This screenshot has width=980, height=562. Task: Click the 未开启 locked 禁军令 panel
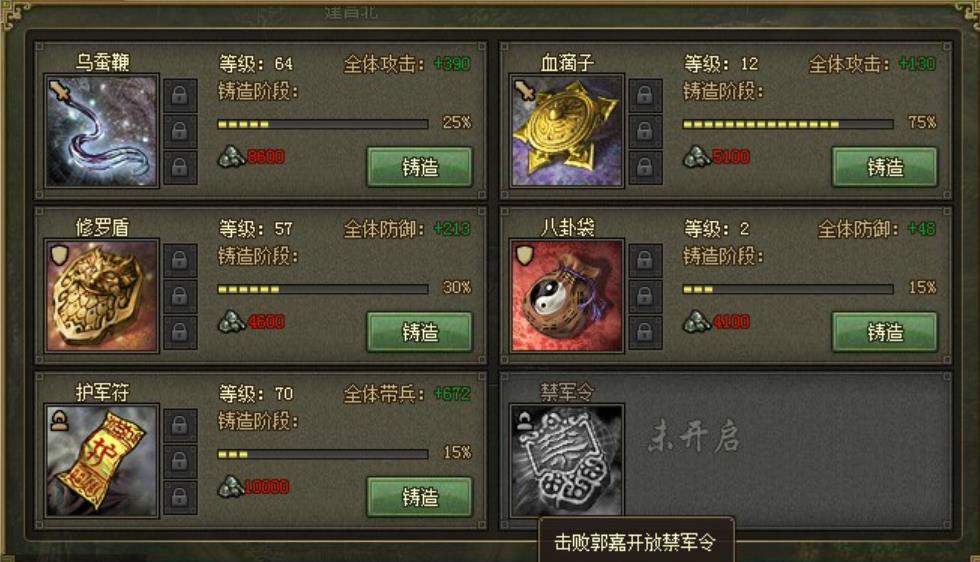(726, 451)
